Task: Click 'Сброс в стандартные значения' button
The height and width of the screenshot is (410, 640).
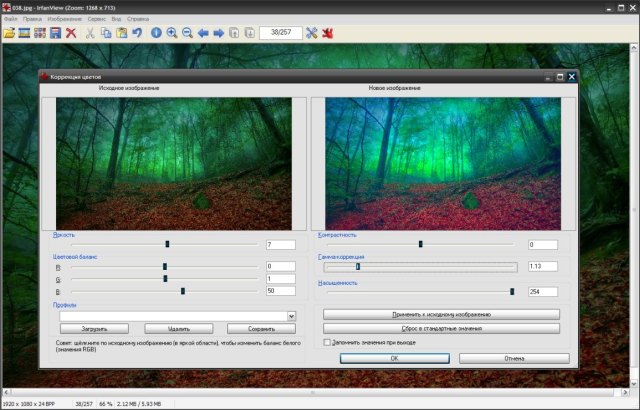Action: (x=441, y=328)
